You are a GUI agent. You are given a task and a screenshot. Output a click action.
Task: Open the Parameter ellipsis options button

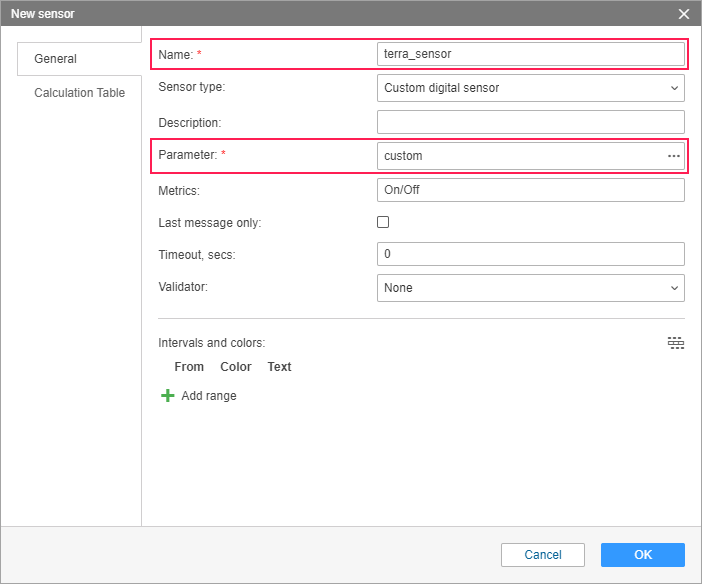[x=674, y=156]
